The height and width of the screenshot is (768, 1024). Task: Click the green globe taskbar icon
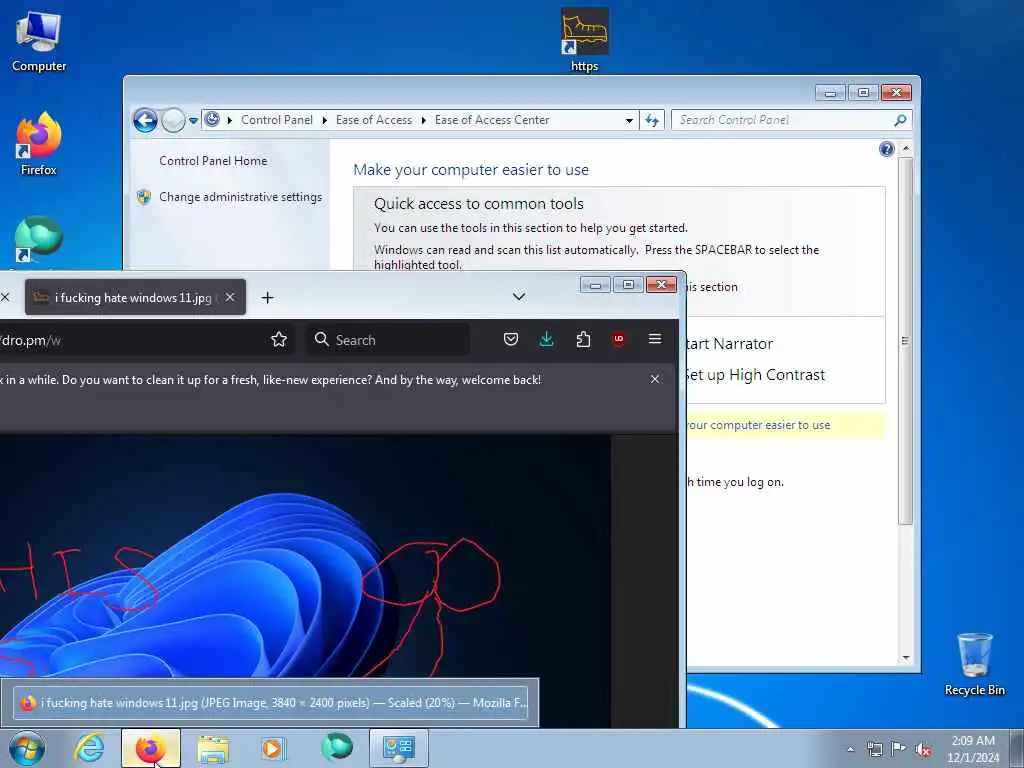[337, 748]
